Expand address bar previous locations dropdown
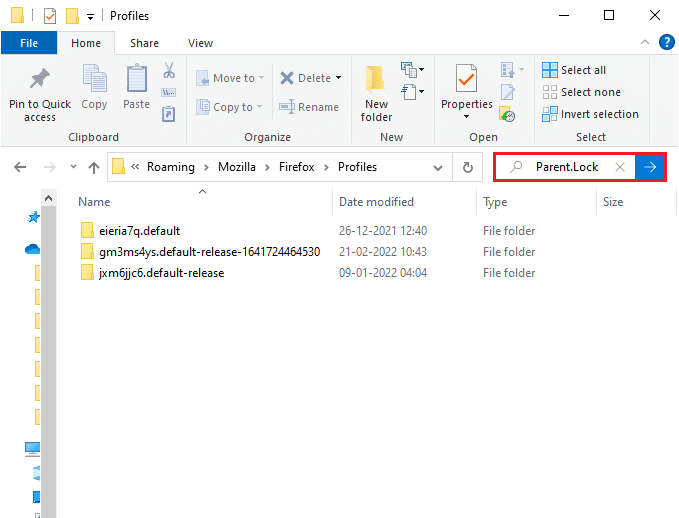Screen dimensions: 679x518 [x=438, y=168]
